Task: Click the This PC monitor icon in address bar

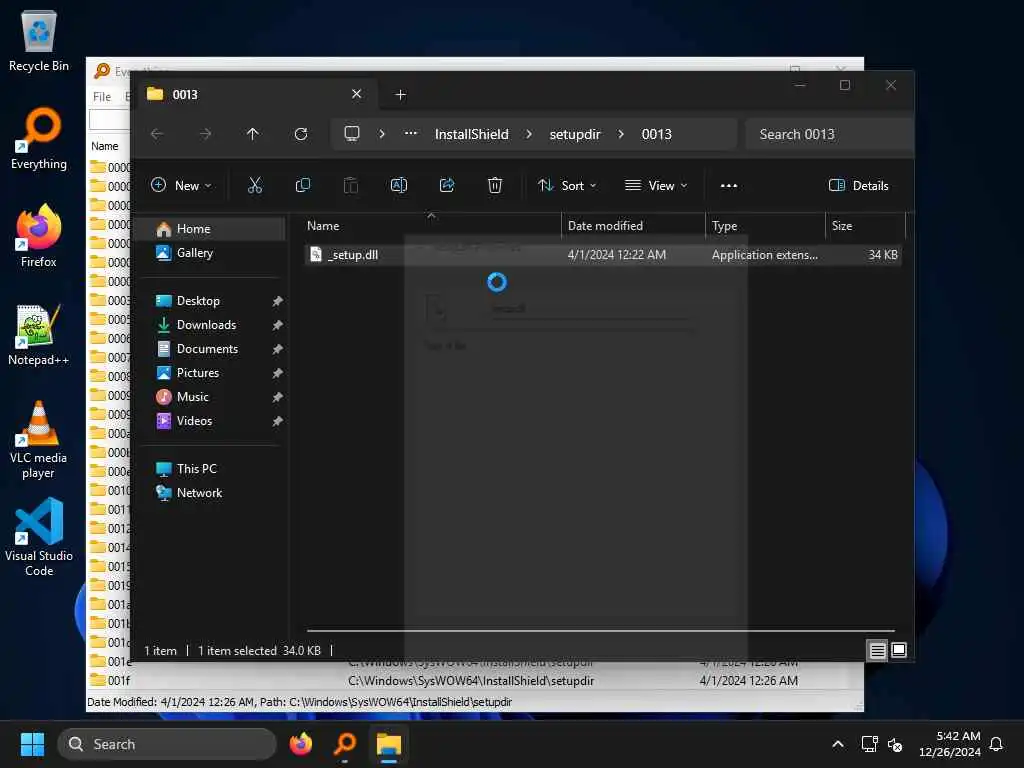Action: tap(352, 134)
